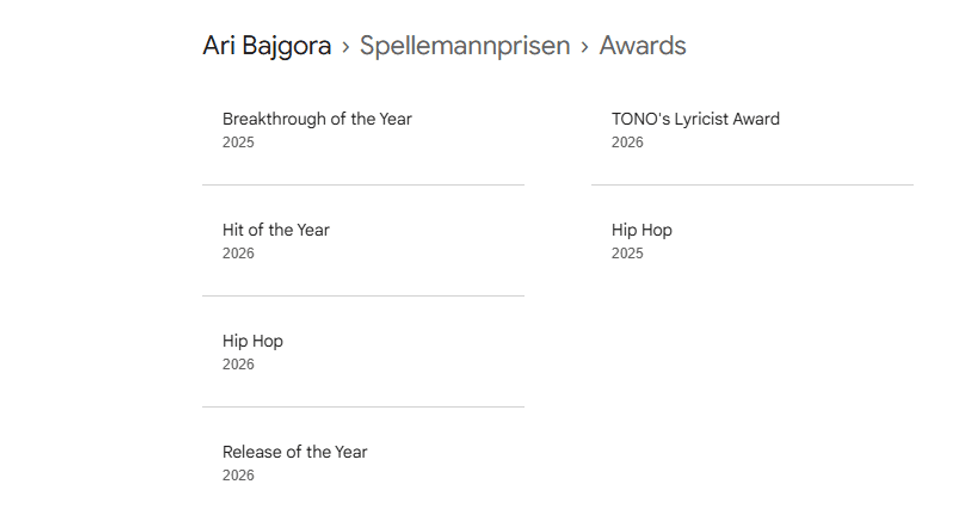Viewport: 980px width, 512px height.
Task: Click chevron between Ari Bajgora and Spellemannprisen
Action: point(346,47)
